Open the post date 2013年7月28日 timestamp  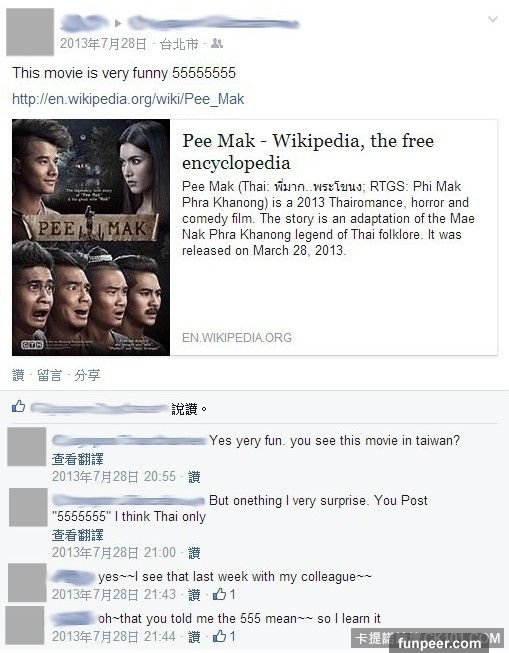pos(103,44)
